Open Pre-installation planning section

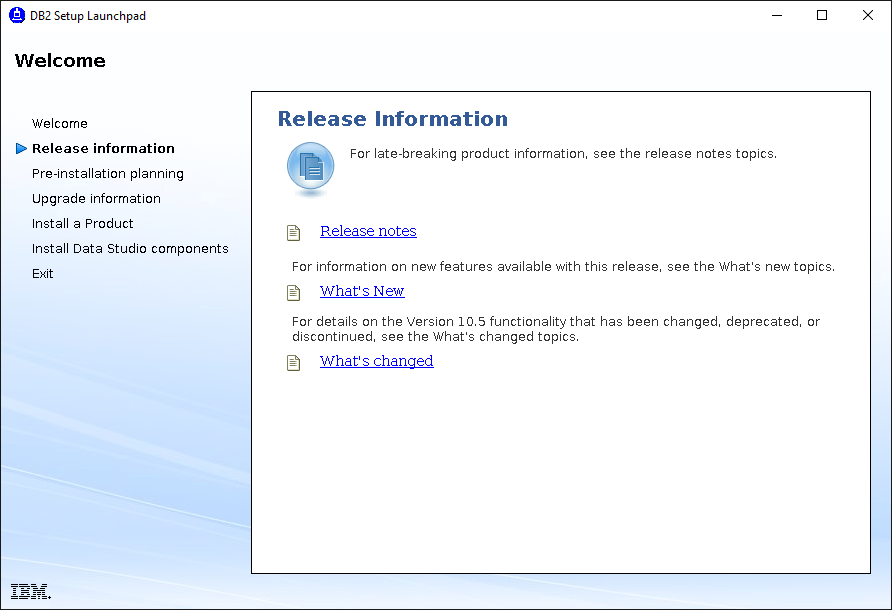108,174
